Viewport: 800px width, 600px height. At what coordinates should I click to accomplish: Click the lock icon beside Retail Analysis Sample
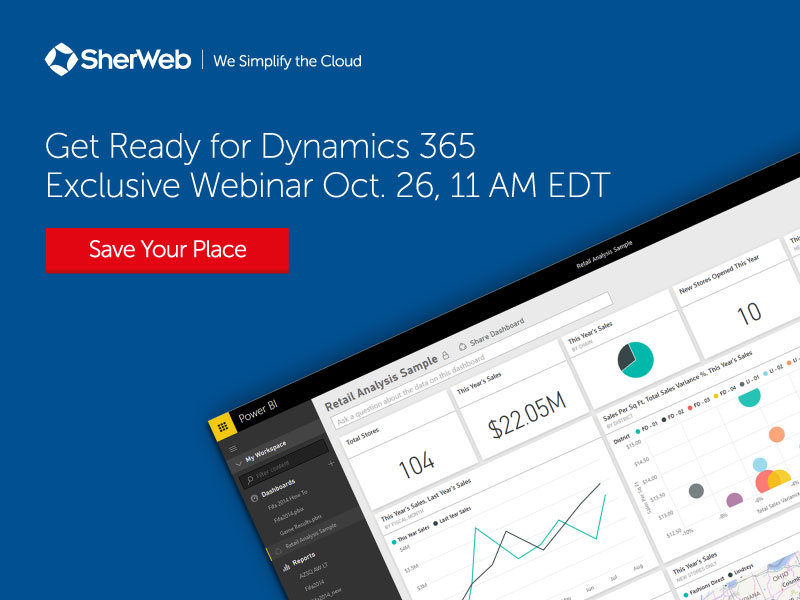(445, 355)
